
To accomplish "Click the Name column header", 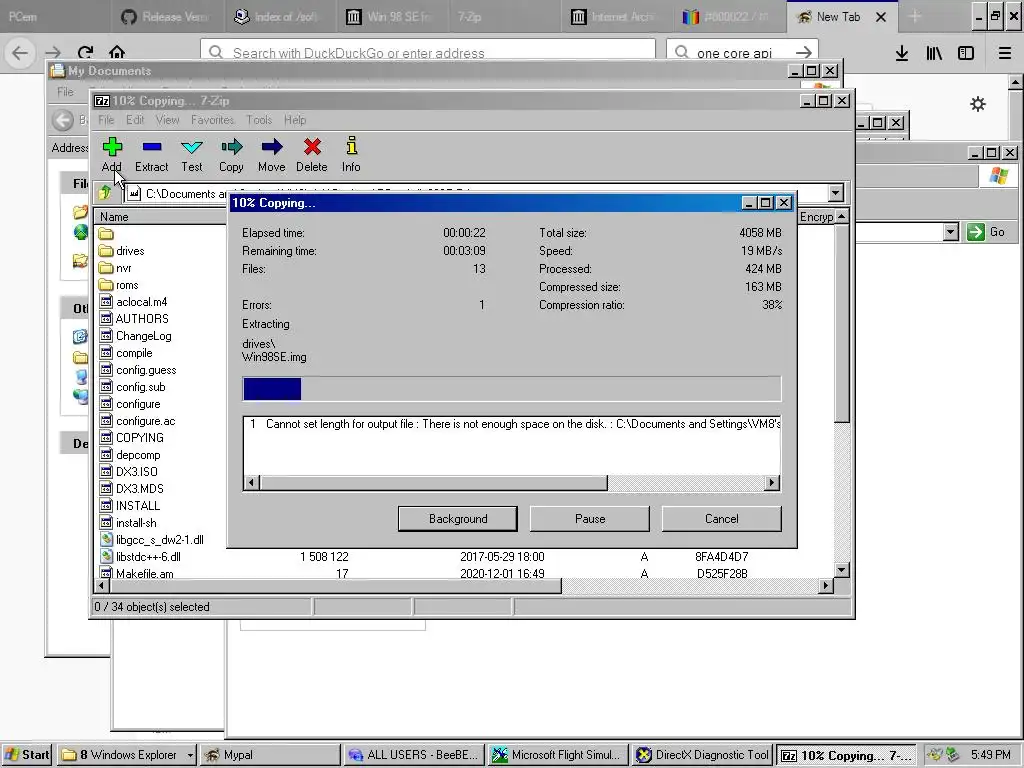I will (160, 217).
